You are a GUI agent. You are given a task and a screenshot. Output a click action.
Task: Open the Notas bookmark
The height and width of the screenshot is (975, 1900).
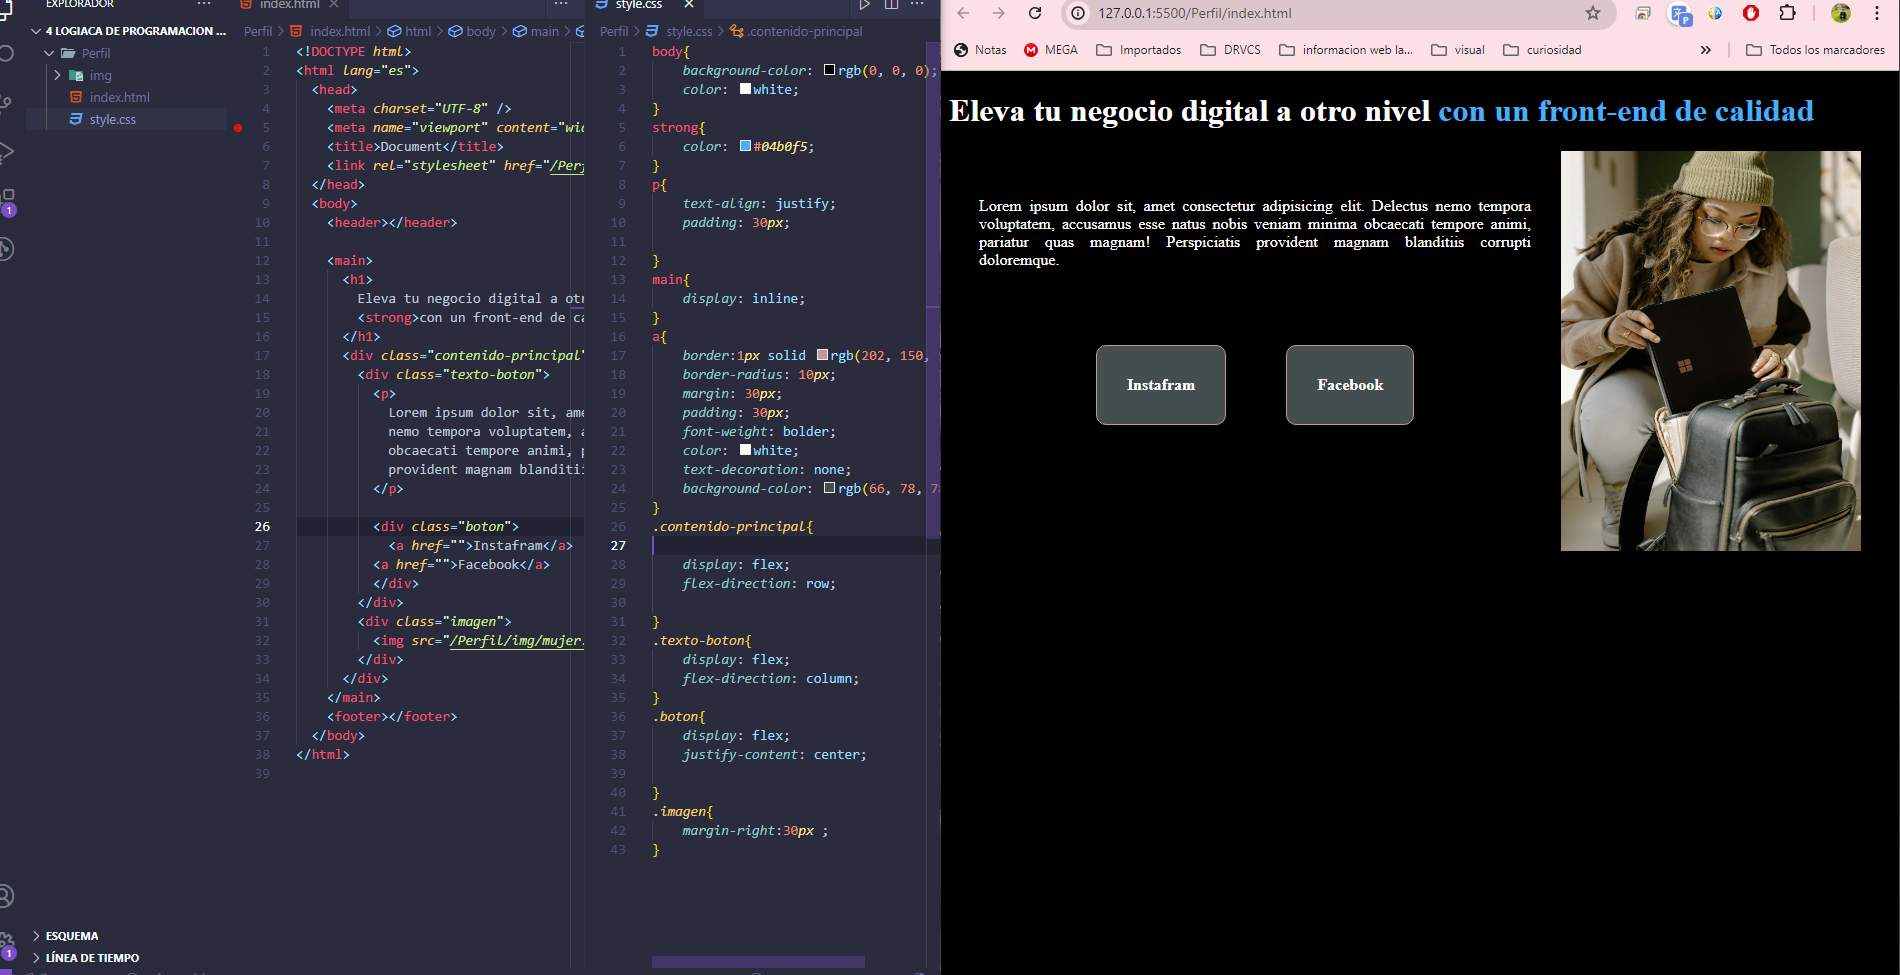(980, 50)
